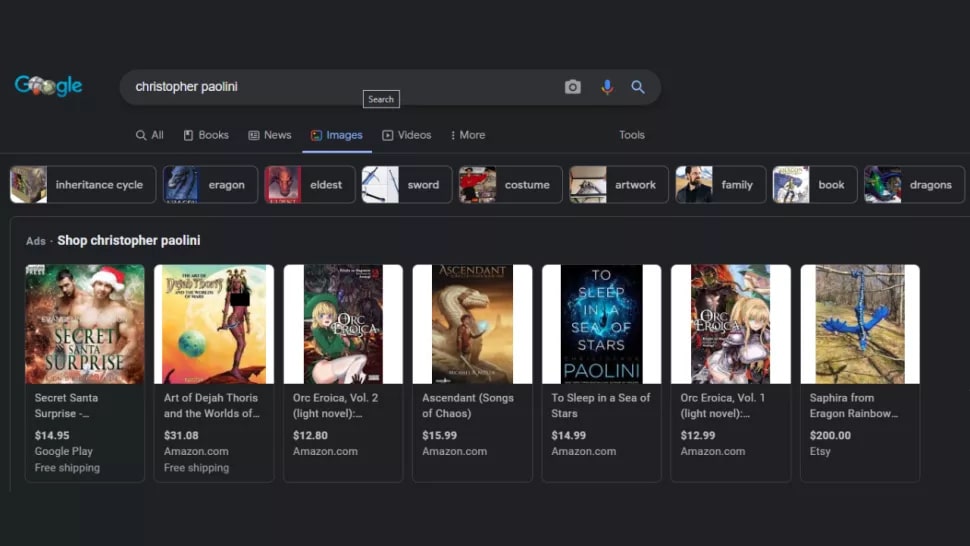Switch to the Books tab
This screenshot has height=546, width=970.
tap(206, 135)
